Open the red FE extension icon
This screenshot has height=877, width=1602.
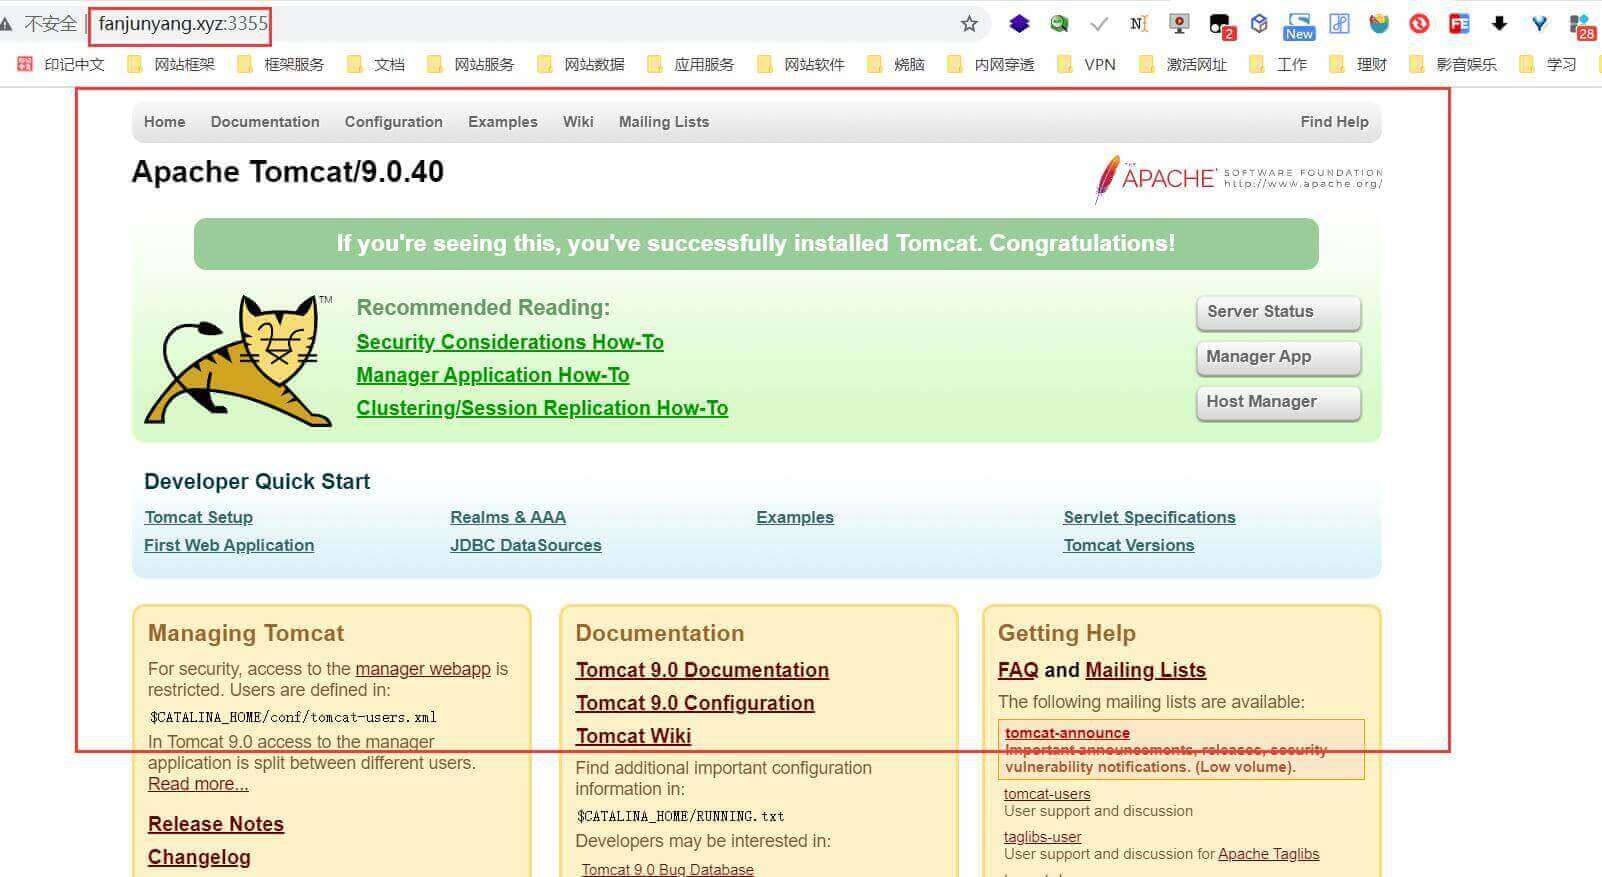coord(1459,24)
